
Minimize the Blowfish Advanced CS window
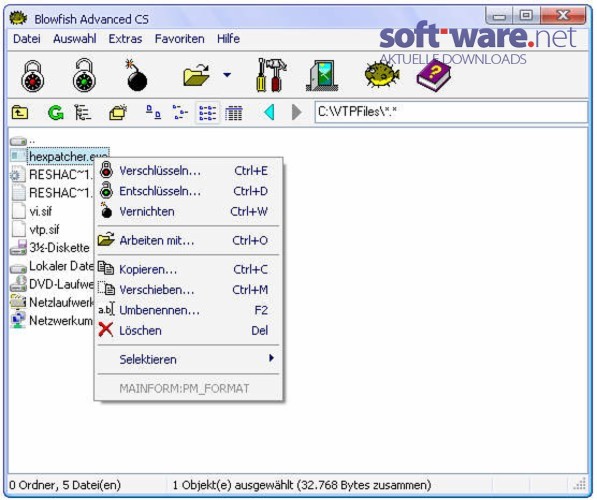pyautogui.click(x=499, y=16)
